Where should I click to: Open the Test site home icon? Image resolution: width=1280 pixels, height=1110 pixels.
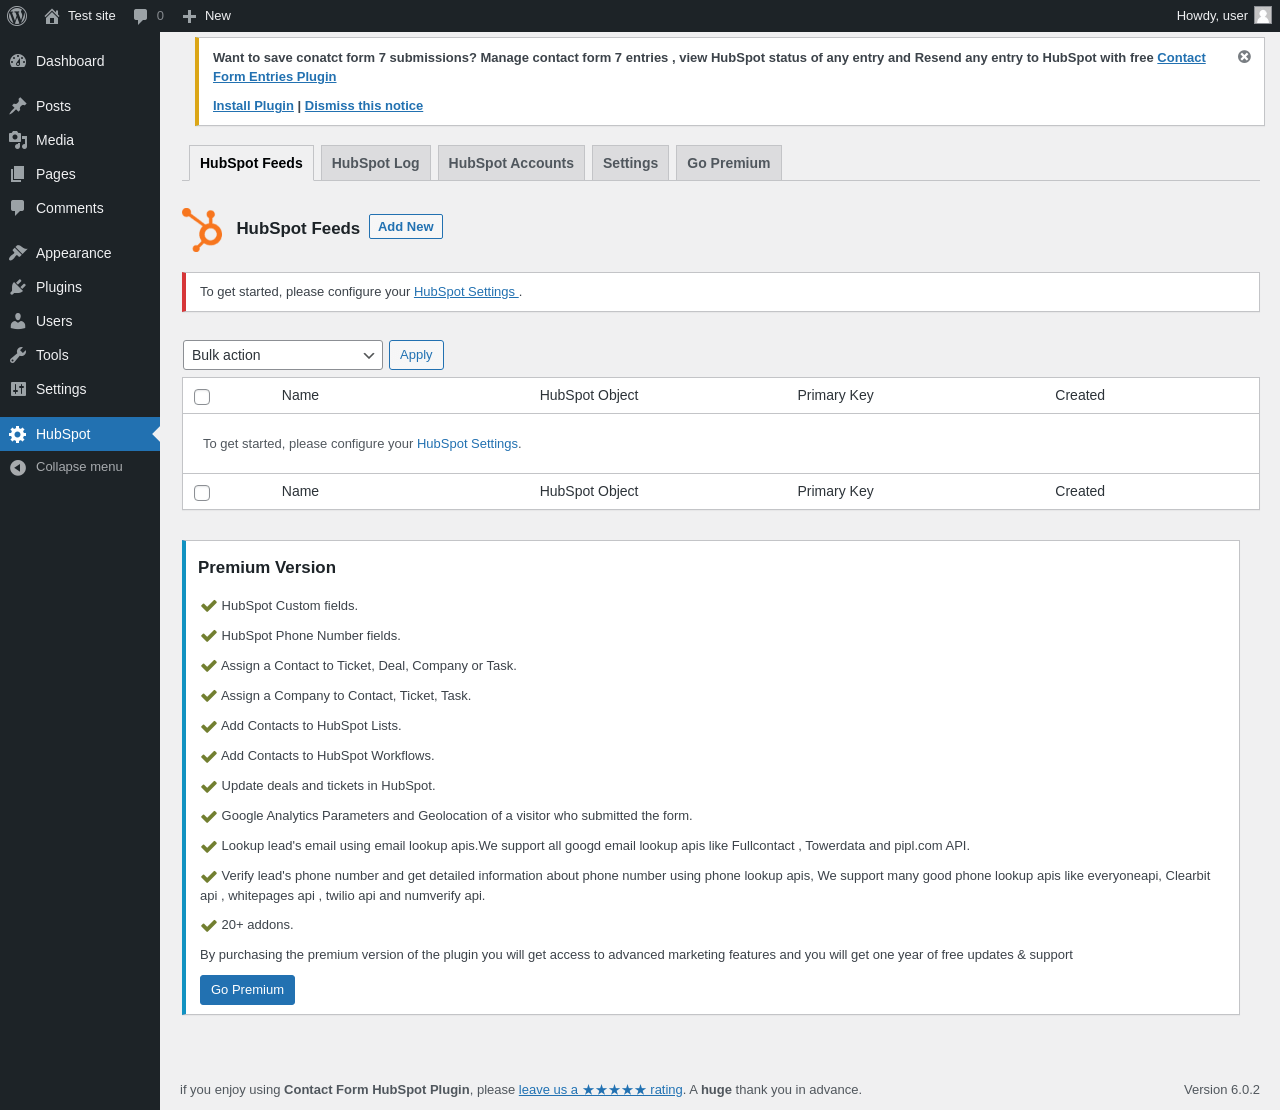(x=52, y=16)
